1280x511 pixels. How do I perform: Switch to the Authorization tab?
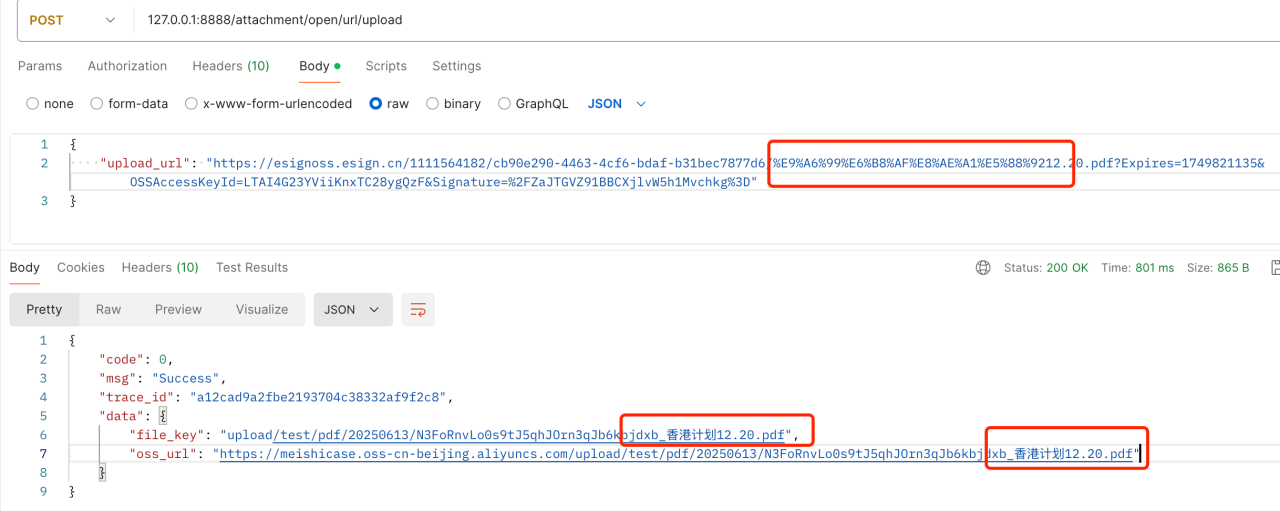(x=127, y=66)
